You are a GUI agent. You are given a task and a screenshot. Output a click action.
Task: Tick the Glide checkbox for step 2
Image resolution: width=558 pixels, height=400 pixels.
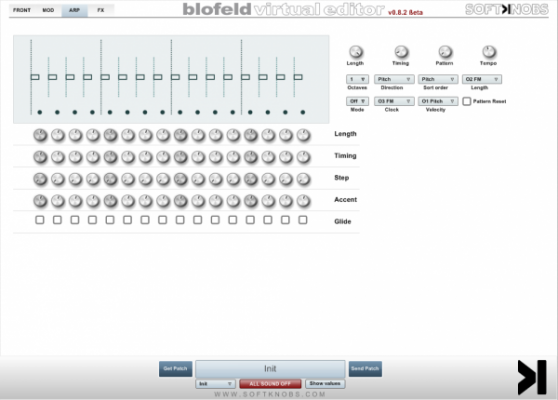point(57,220)
